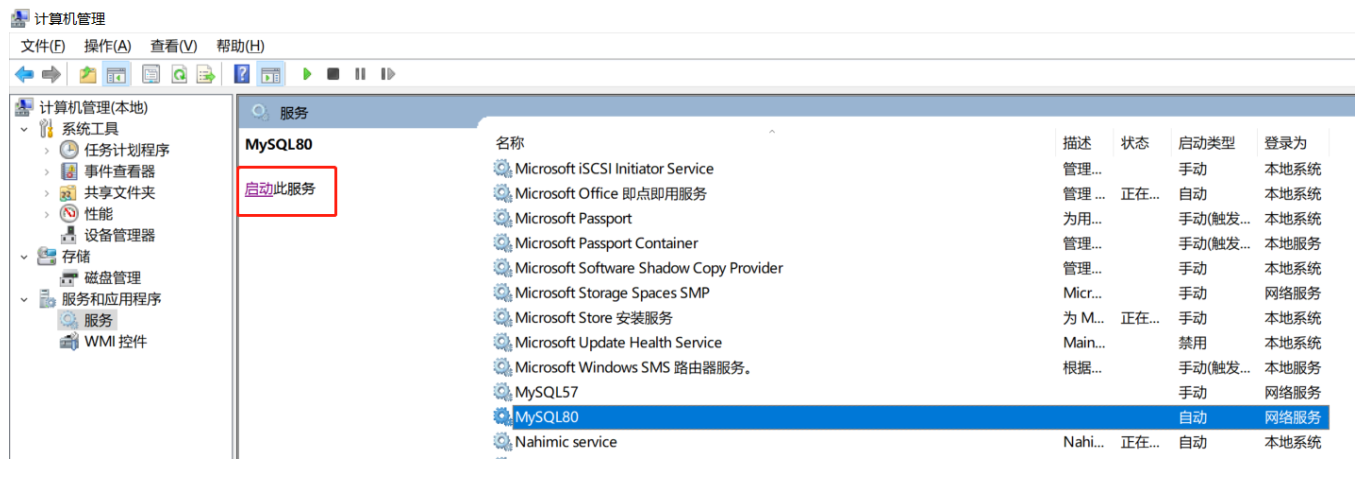The width and height of the screenshot is (1359, 490).
Task: Open the 查看(V) menu
Action: (x=174, y=46)
